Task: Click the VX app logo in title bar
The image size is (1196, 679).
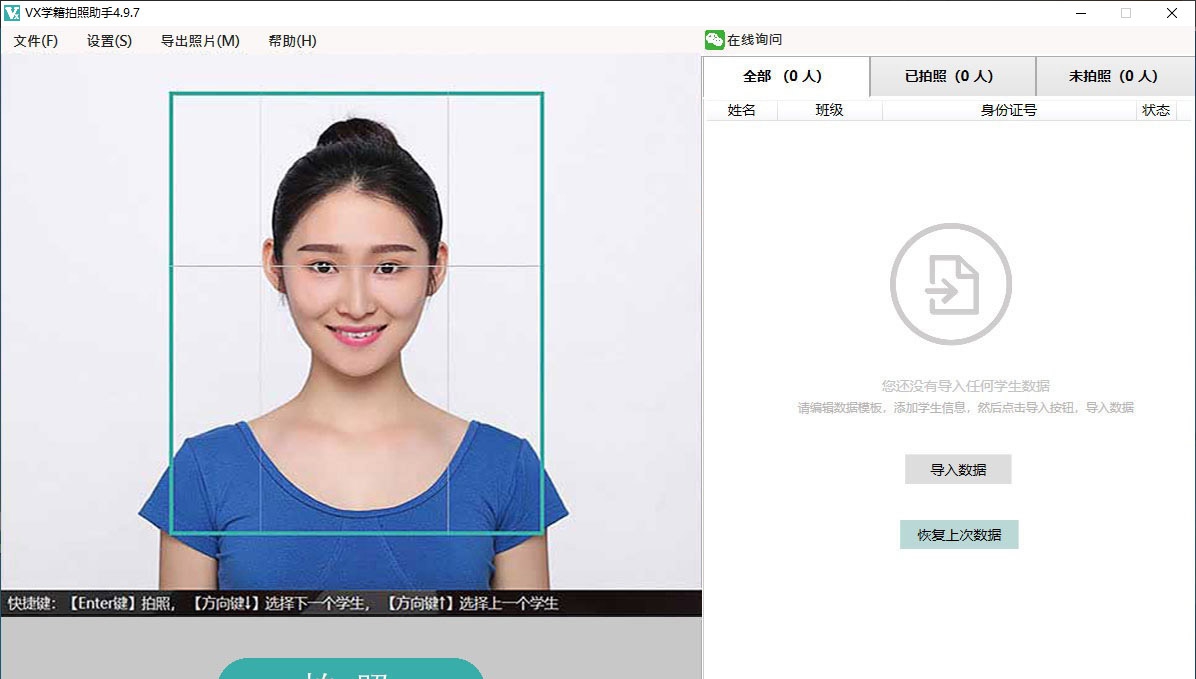Action: [11, 12]
